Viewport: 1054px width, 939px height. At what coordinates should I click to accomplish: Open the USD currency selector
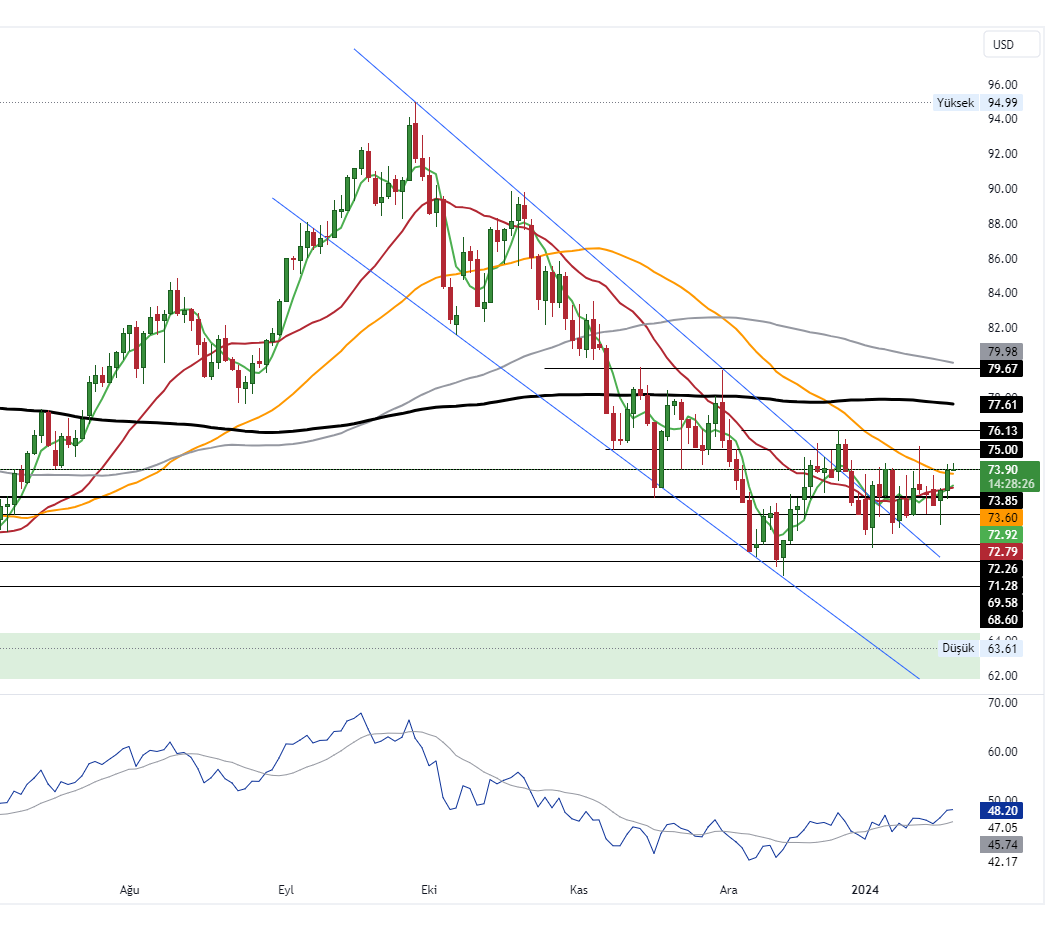tap(1002, 44)
